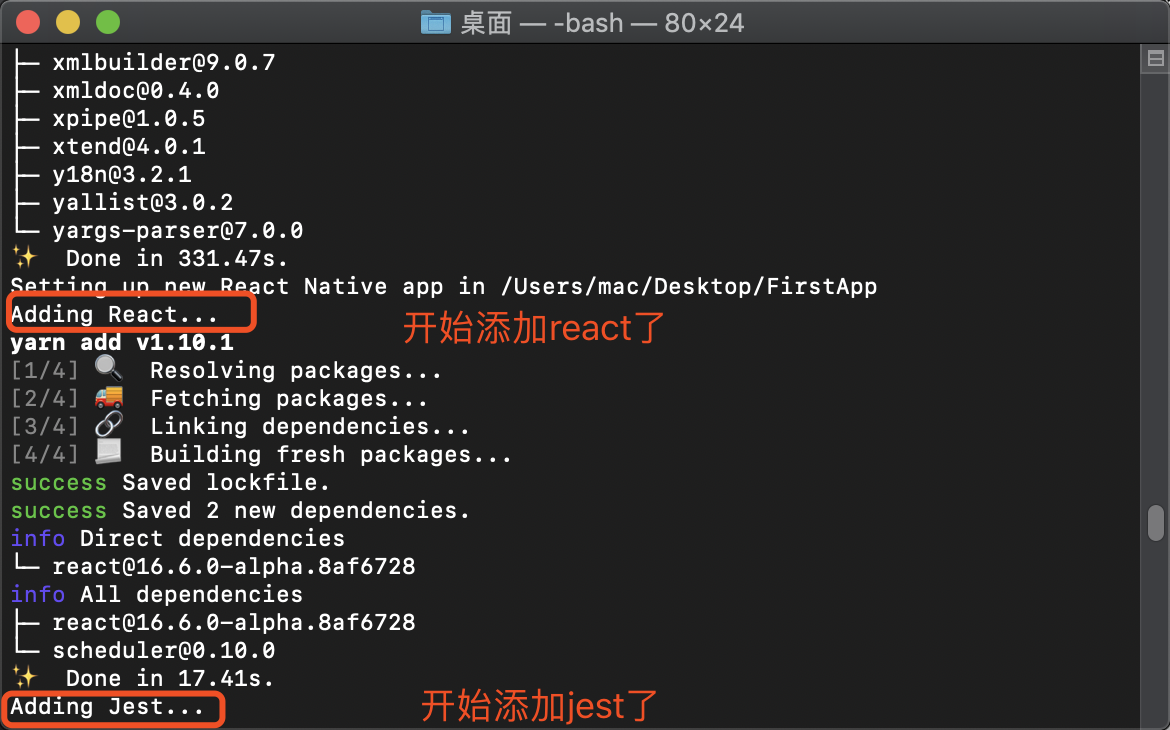Click the xmldoc@0.4.0 line
Image resolution: width=1170 pixels, height=730 pixels.
click(136, 91)
